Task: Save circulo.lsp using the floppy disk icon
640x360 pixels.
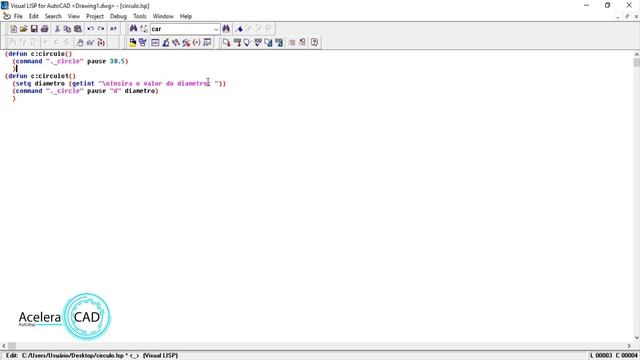Action: pos(34,29)
